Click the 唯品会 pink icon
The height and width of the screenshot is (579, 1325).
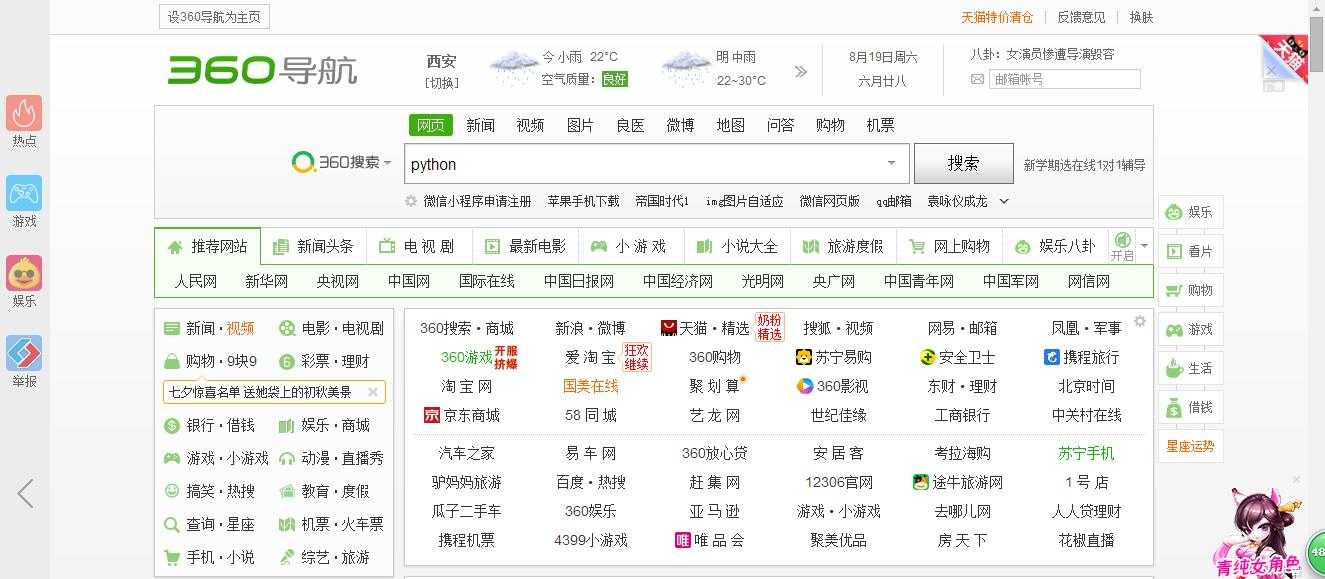tap(683, 540)
